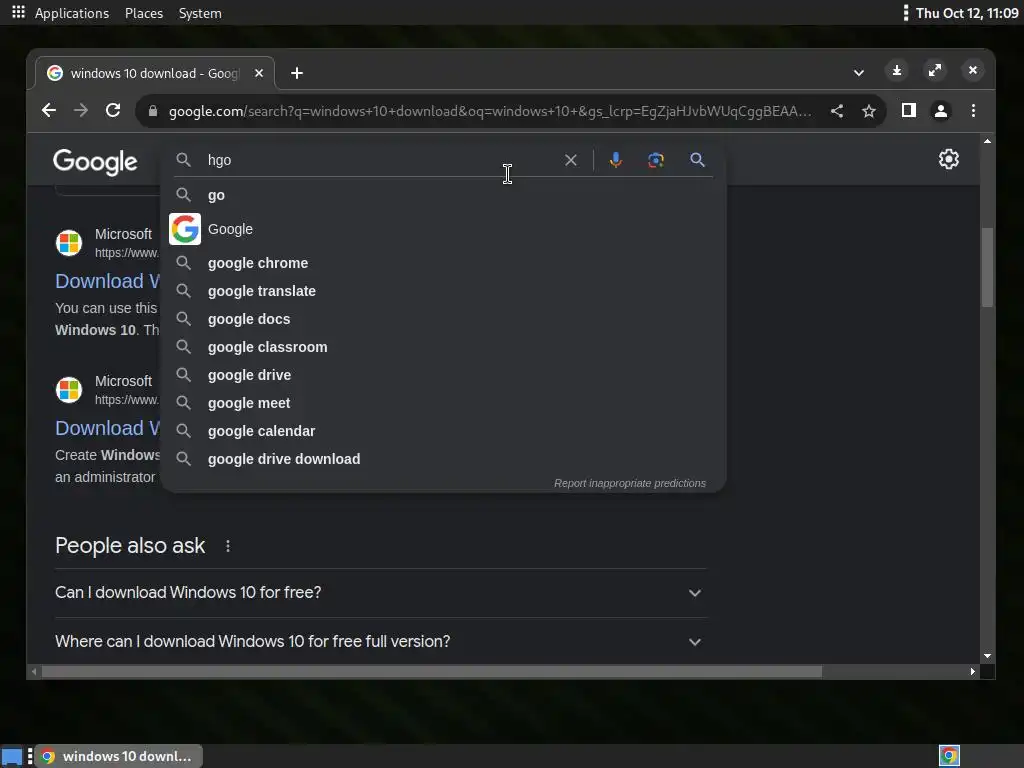Choose 'google docs' suggestion
The height and width of the screenshot is (768, 1024).
pos(443,319)
